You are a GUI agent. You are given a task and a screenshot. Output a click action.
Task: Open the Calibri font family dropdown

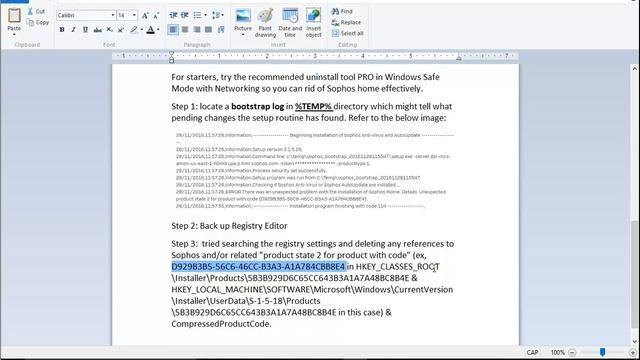point(112,15)
